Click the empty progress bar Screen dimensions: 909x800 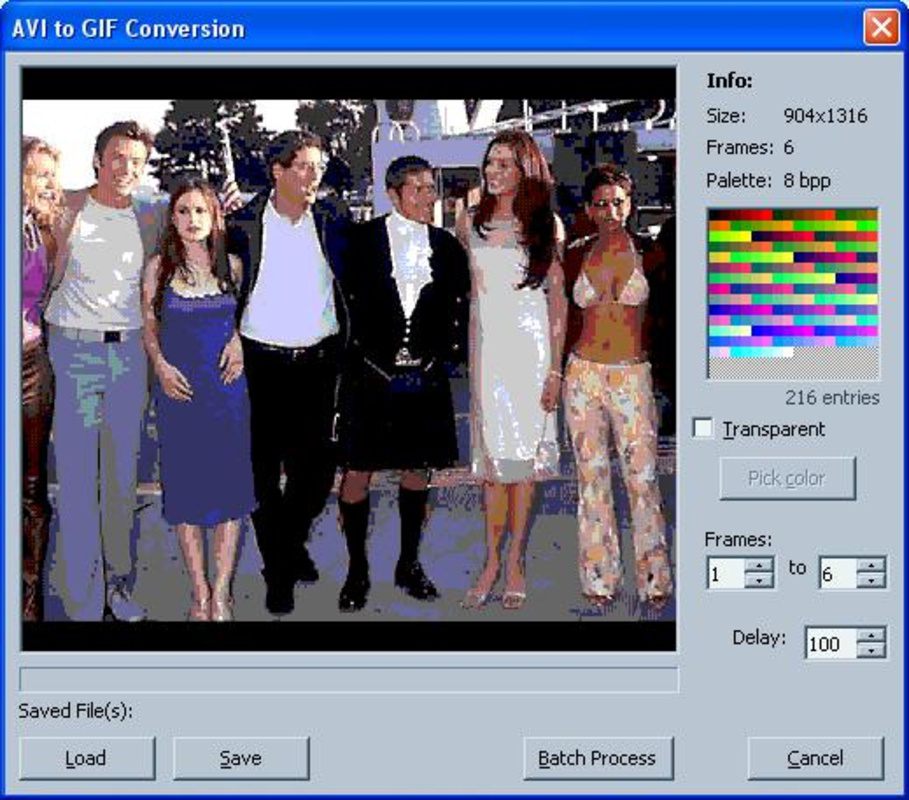[x=349, y=679]
